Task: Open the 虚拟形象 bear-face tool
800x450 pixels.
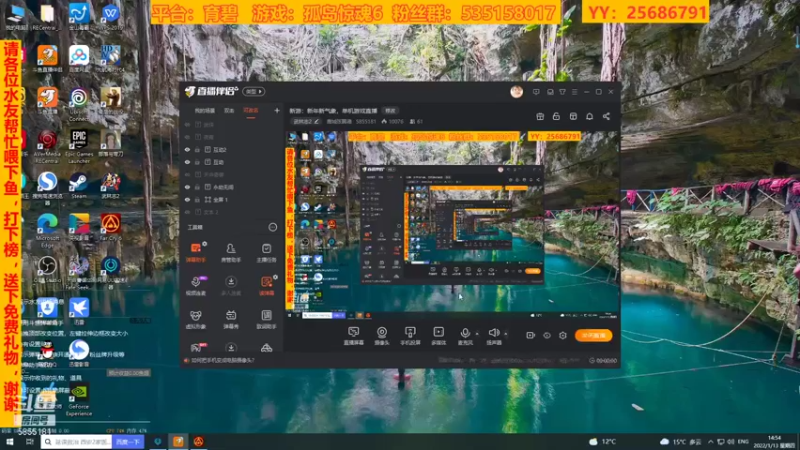Action: pos(195,319)
